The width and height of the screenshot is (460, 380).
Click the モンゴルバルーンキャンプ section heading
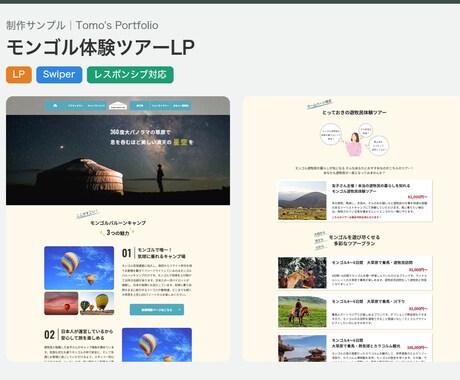click(118, 223)
